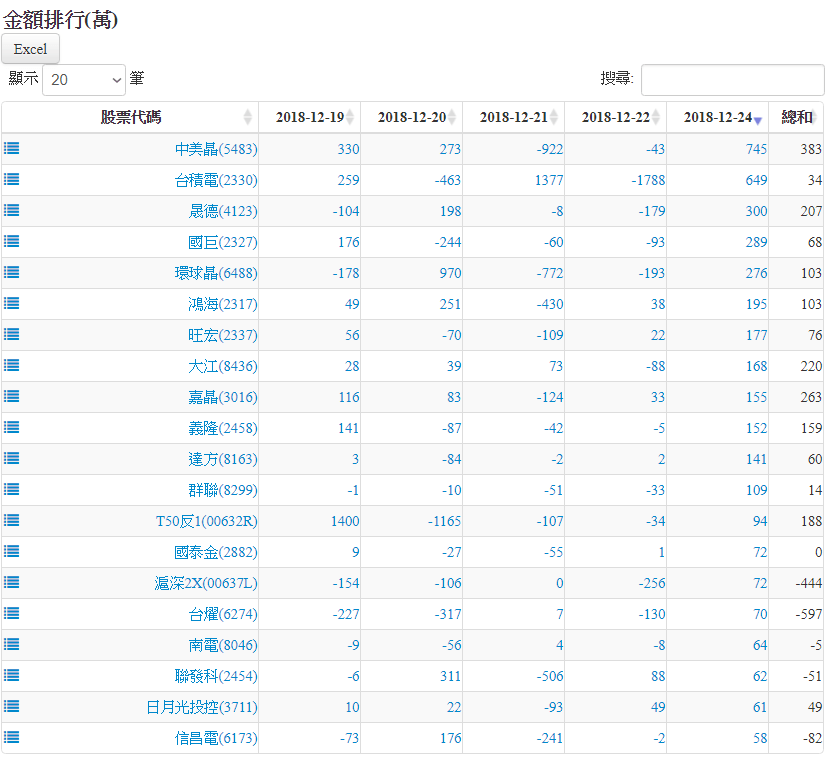This screenshot has height=759, width=829.
Task: Click the 1377 value in 台積電 row
Action: click(x=545, y=180)
